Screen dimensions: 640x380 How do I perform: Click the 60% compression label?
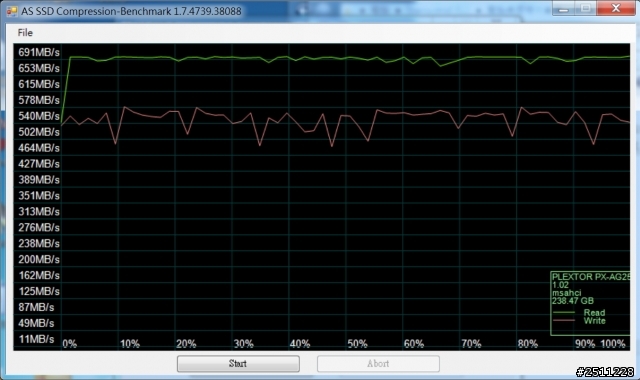point(414,344)
